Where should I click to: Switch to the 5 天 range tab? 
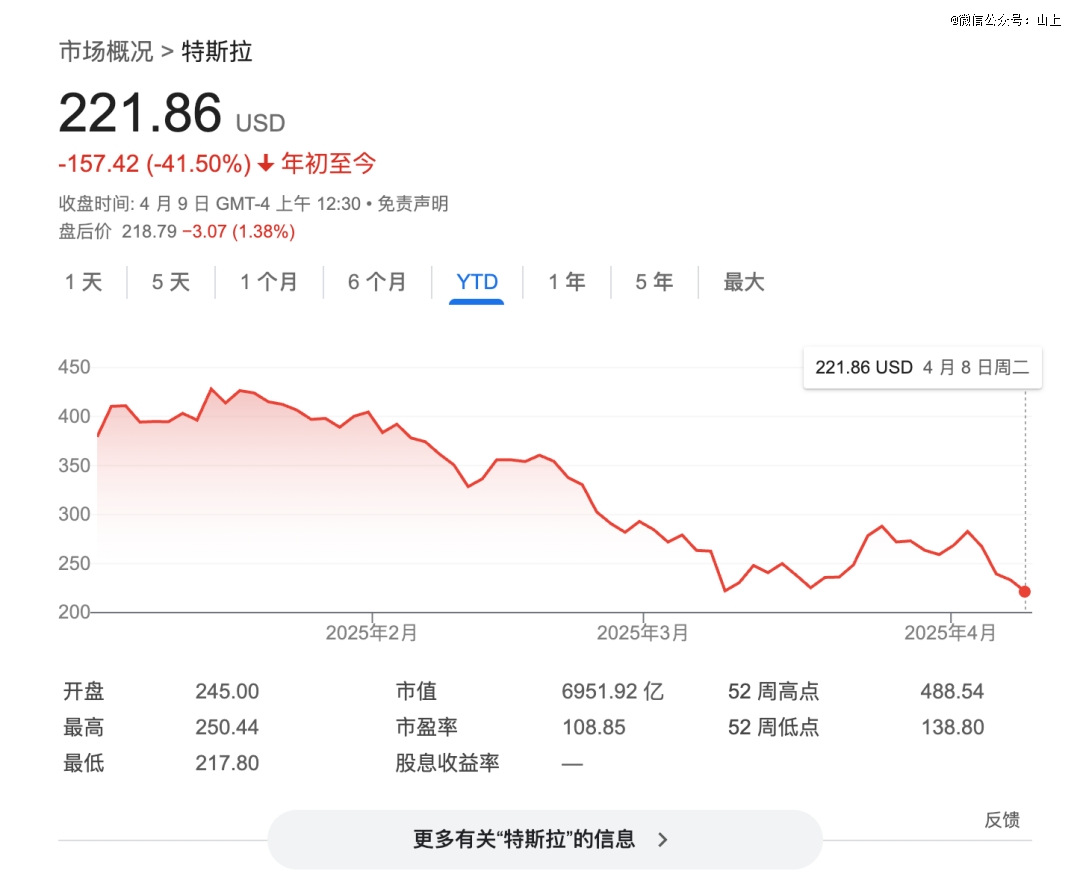171,282
